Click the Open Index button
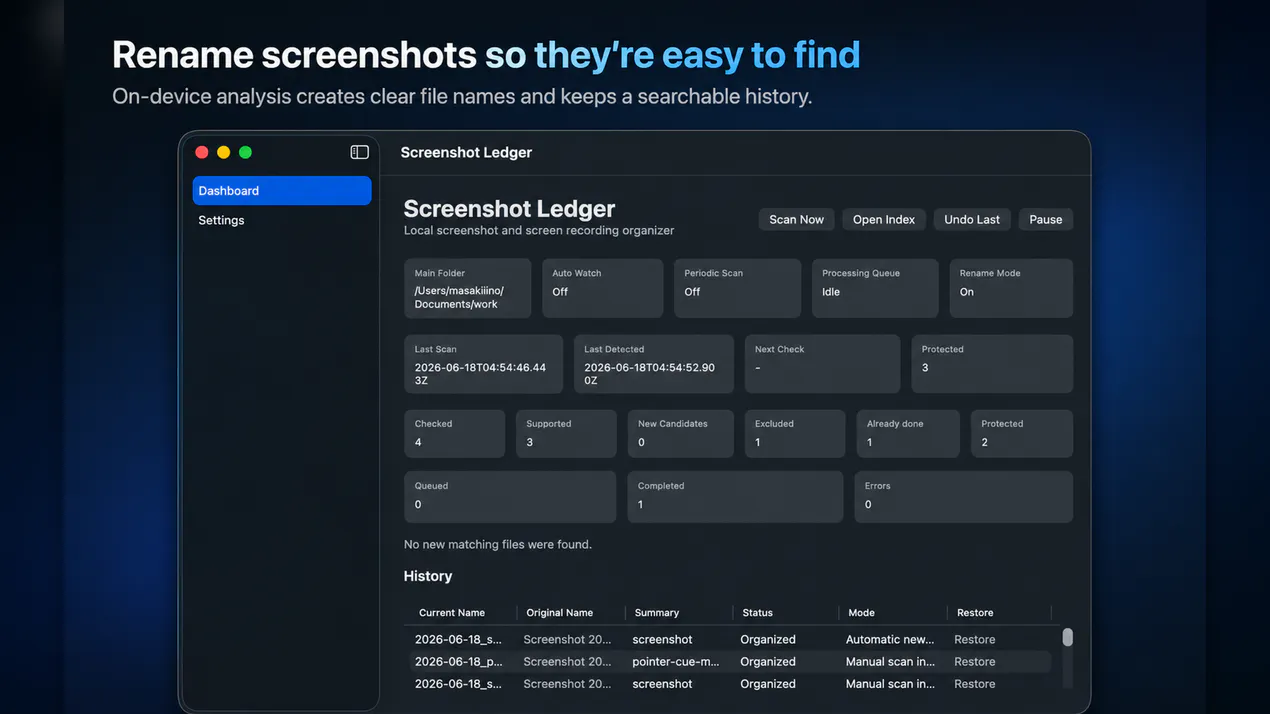Image resolution: width=1270 pixels, height=714 pixels. [884, 219]
